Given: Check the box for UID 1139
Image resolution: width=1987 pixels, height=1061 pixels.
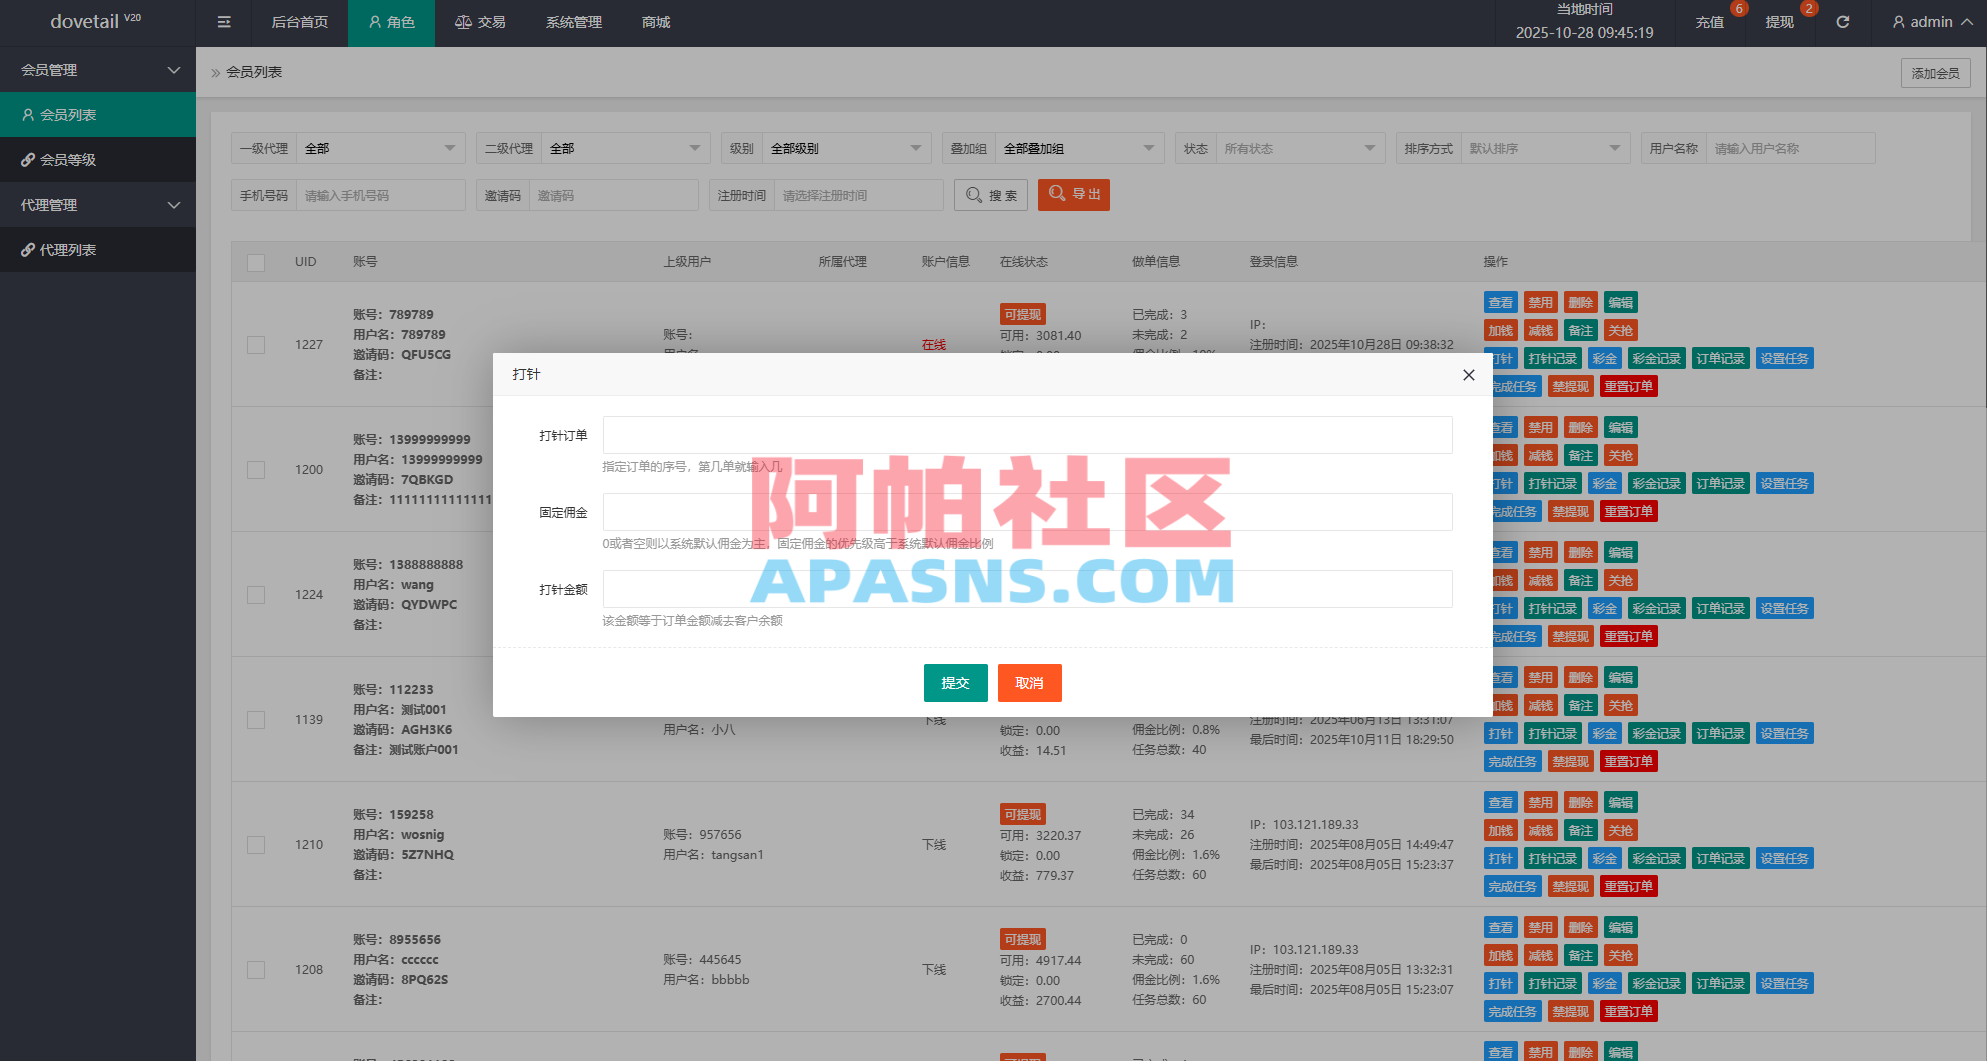Looking at the screenshot, I should (x=256, y=720).
